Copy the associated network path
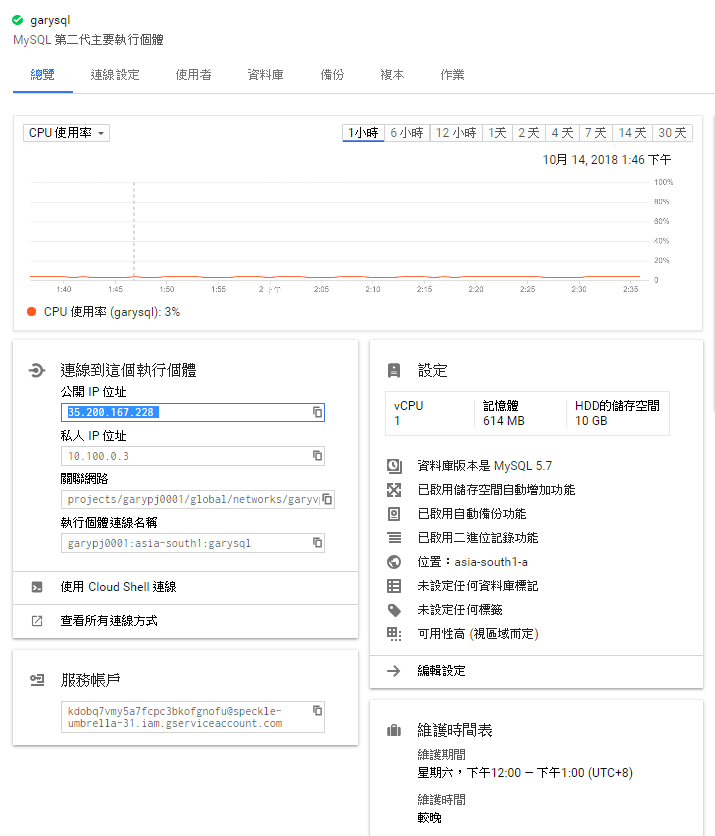The height and width of the screenshot is (836, 715). (327, 499)
